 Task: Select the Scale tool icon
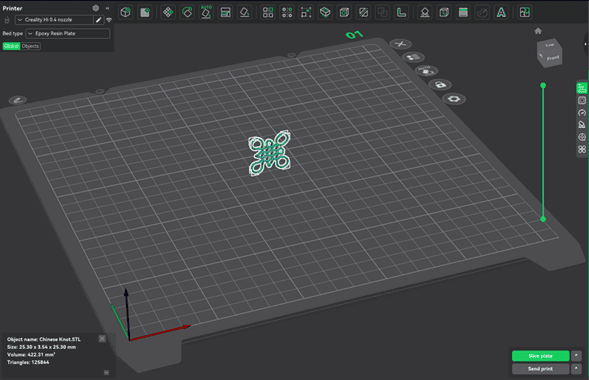306,12
